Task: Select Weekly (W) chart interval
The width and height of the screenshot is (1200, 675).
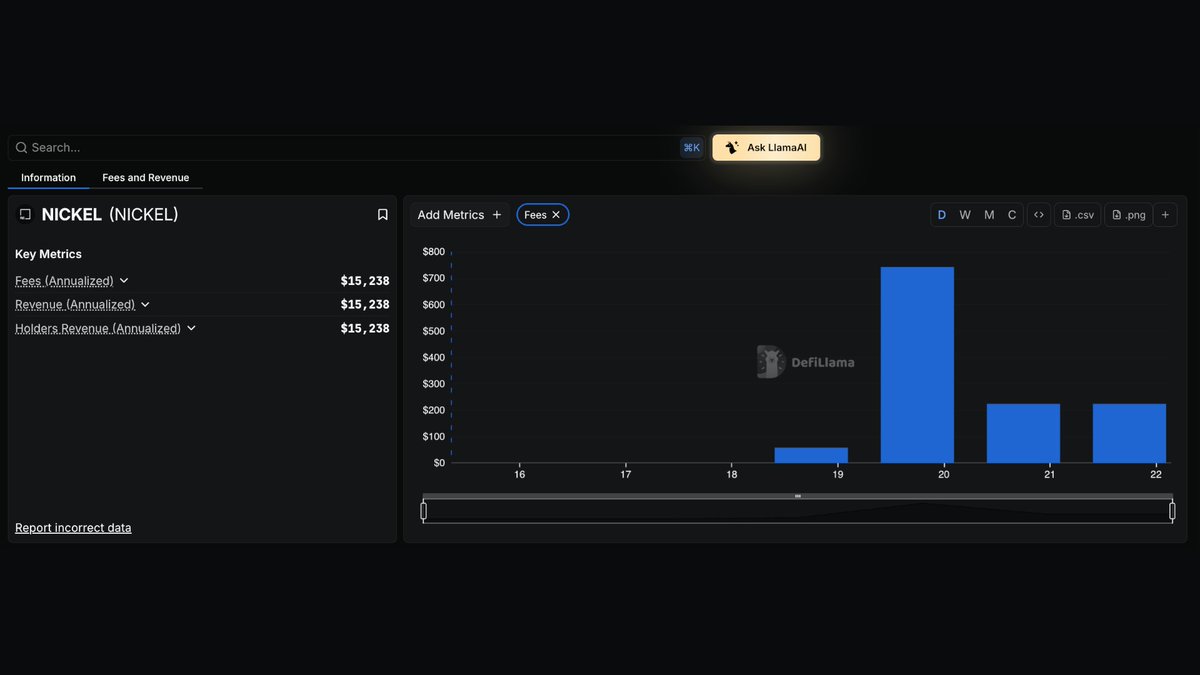Action: pyautogui.click(x=965, y=215)
